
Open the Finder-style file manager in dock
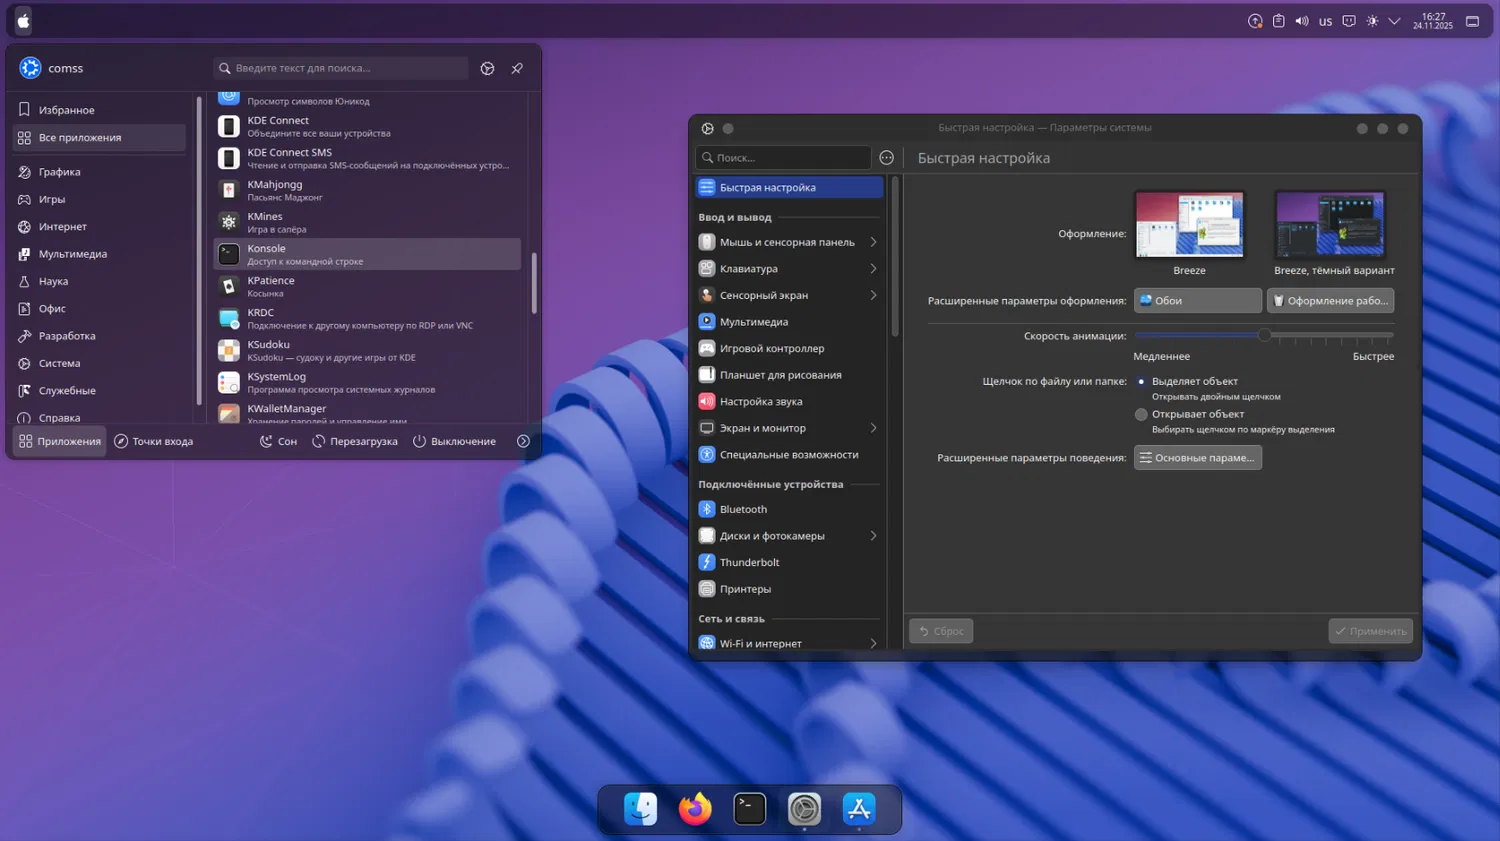(x=640, y=808)
